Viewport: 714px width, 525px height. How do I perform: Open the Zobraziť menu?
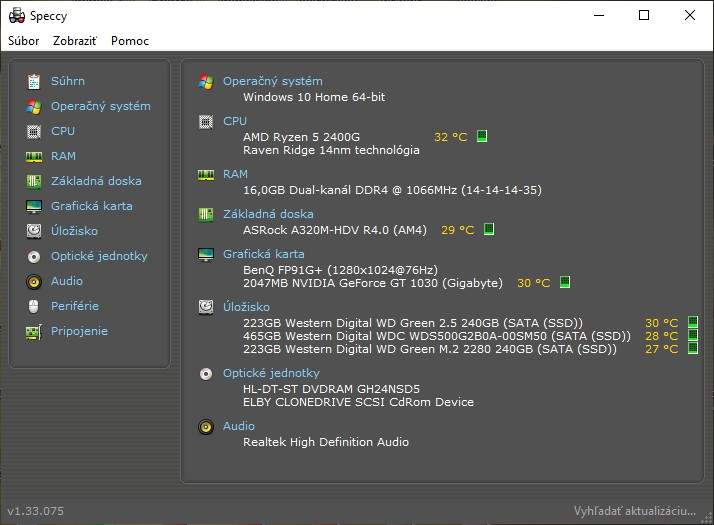pos(75,41)
